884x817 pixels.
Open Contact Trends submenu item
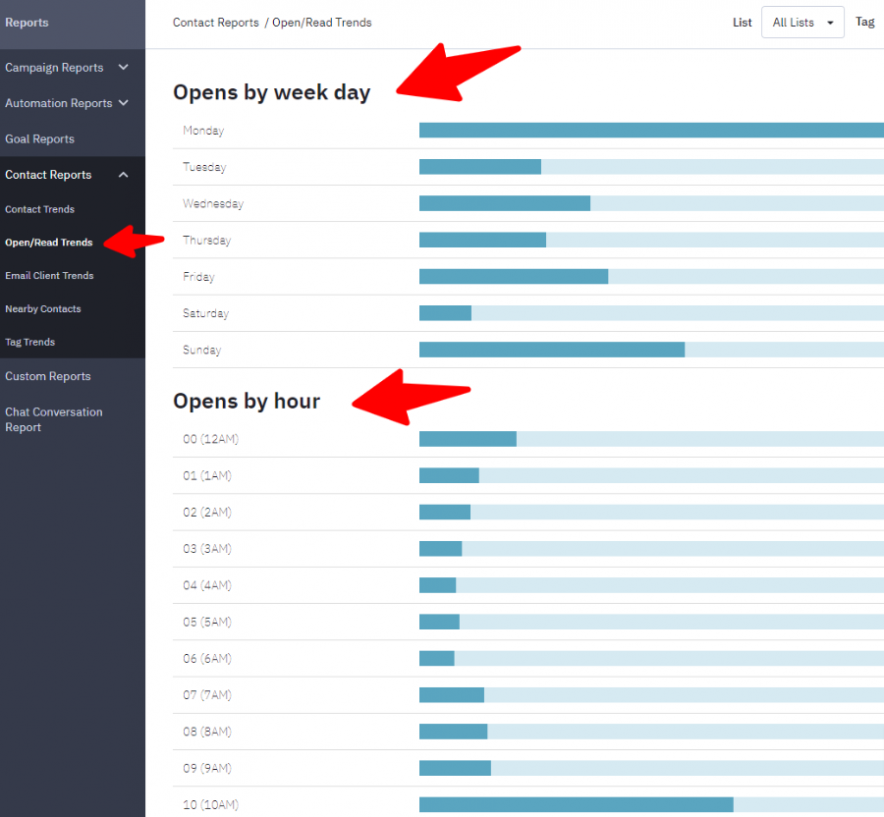(x=39, y=209)
